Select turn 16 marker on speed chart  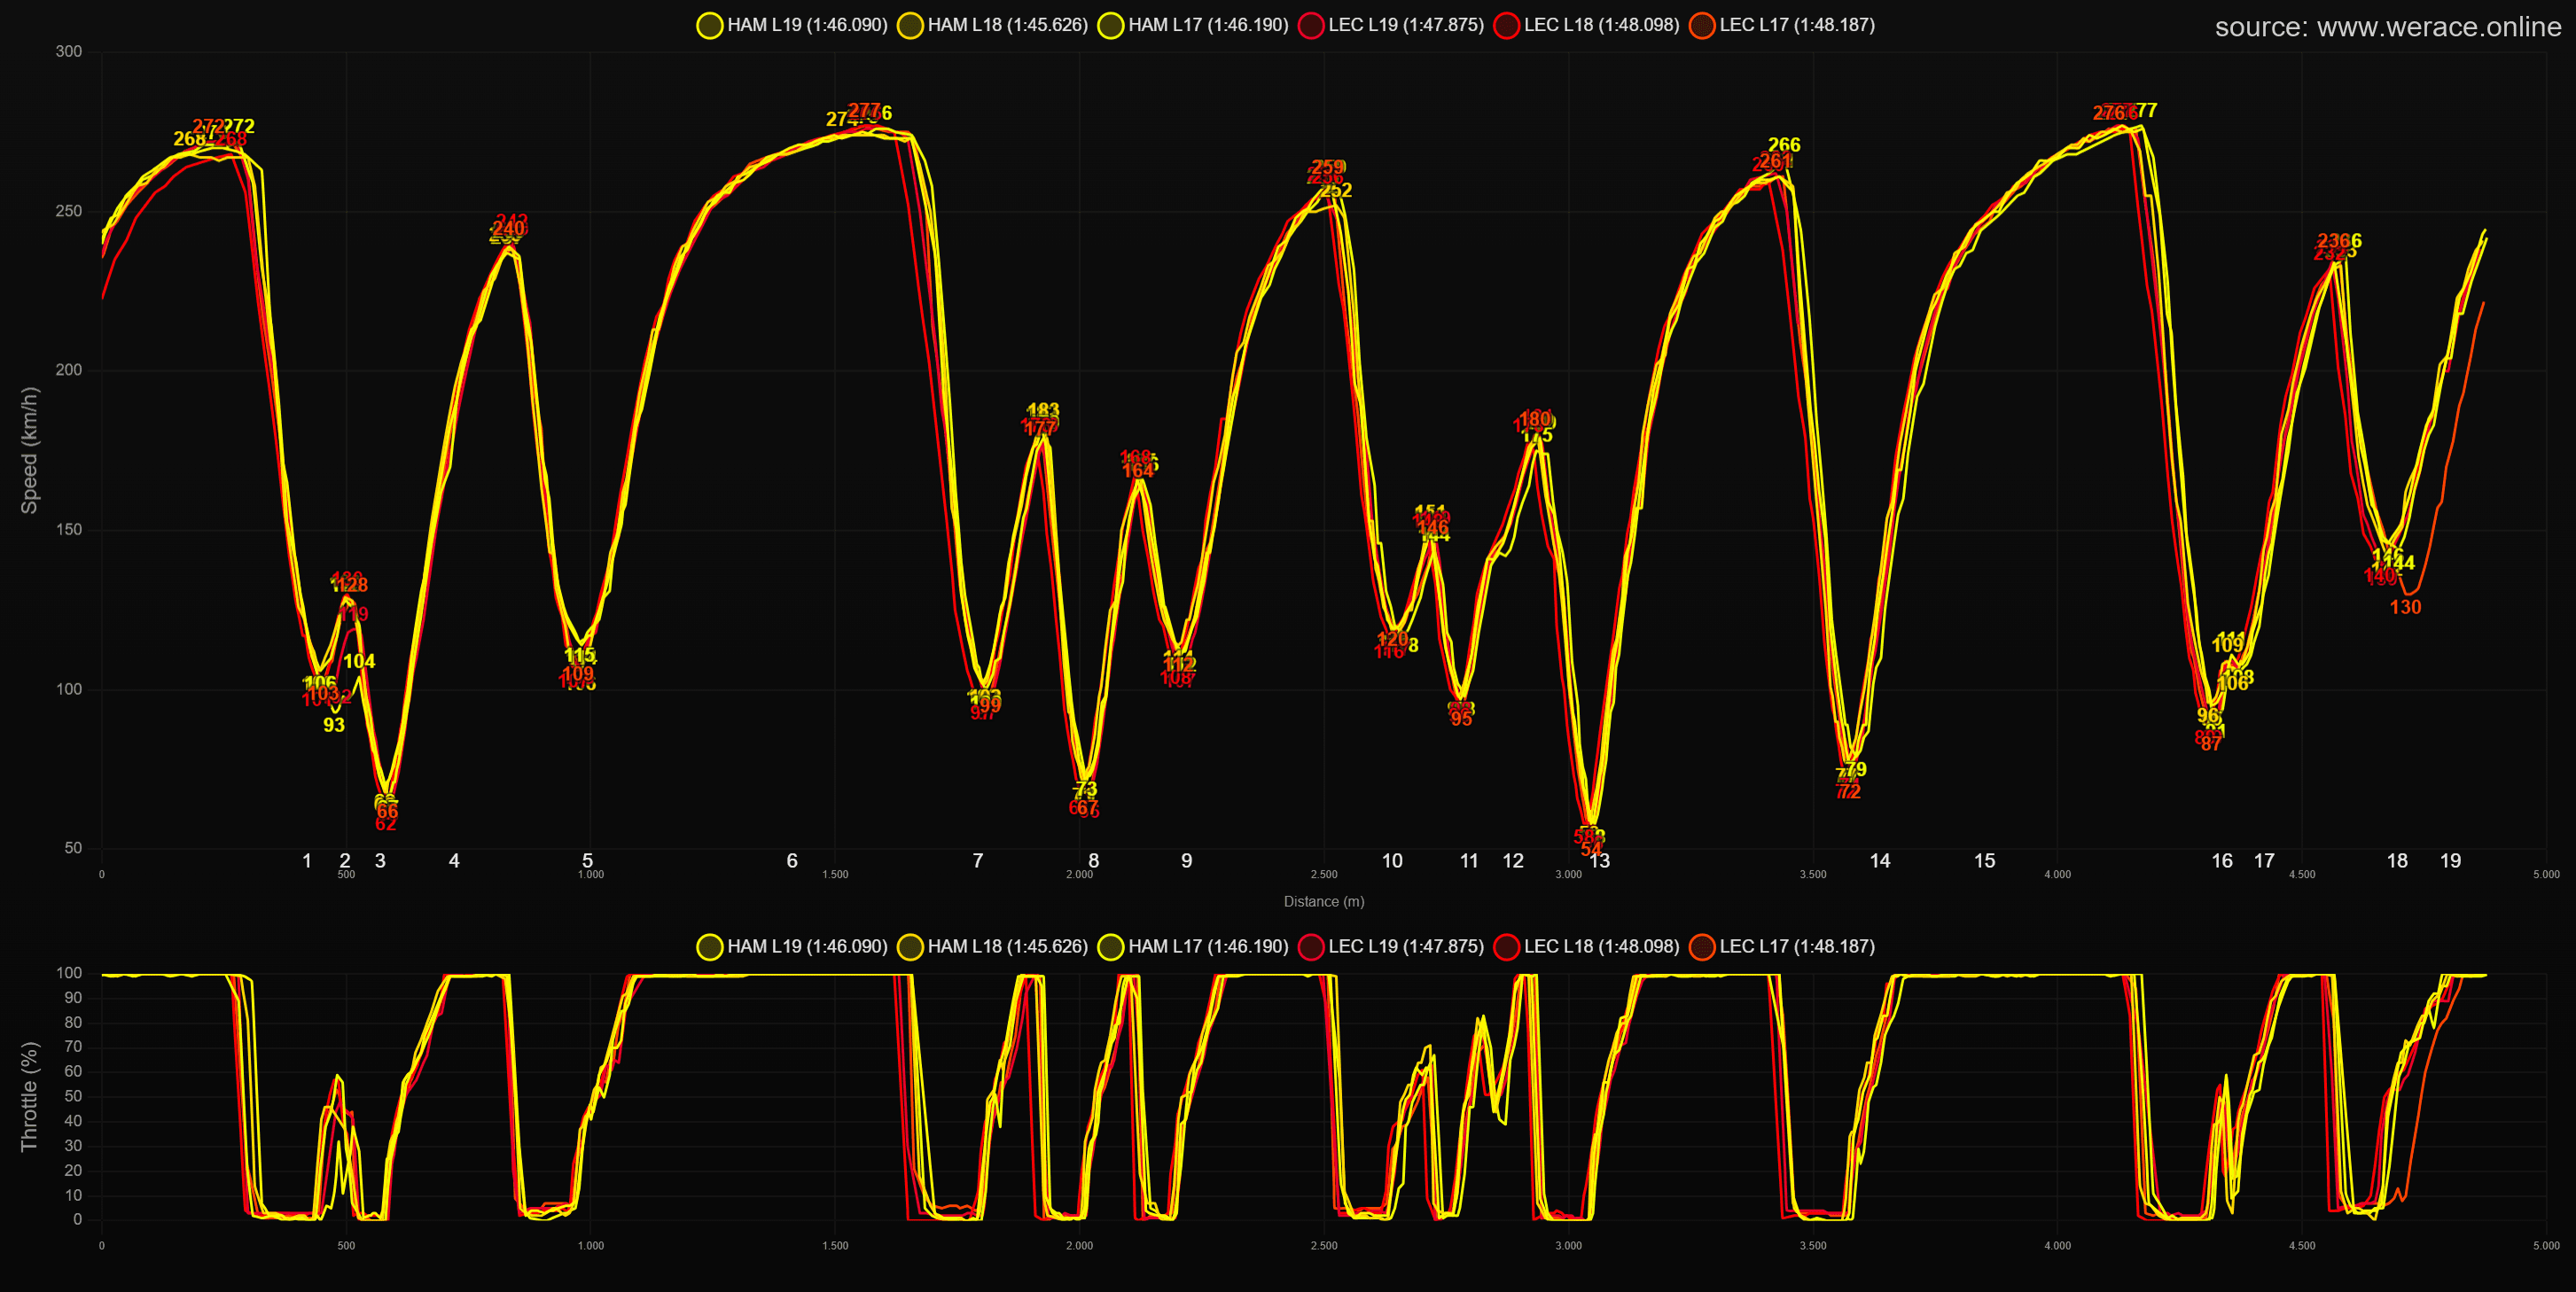2222,861
